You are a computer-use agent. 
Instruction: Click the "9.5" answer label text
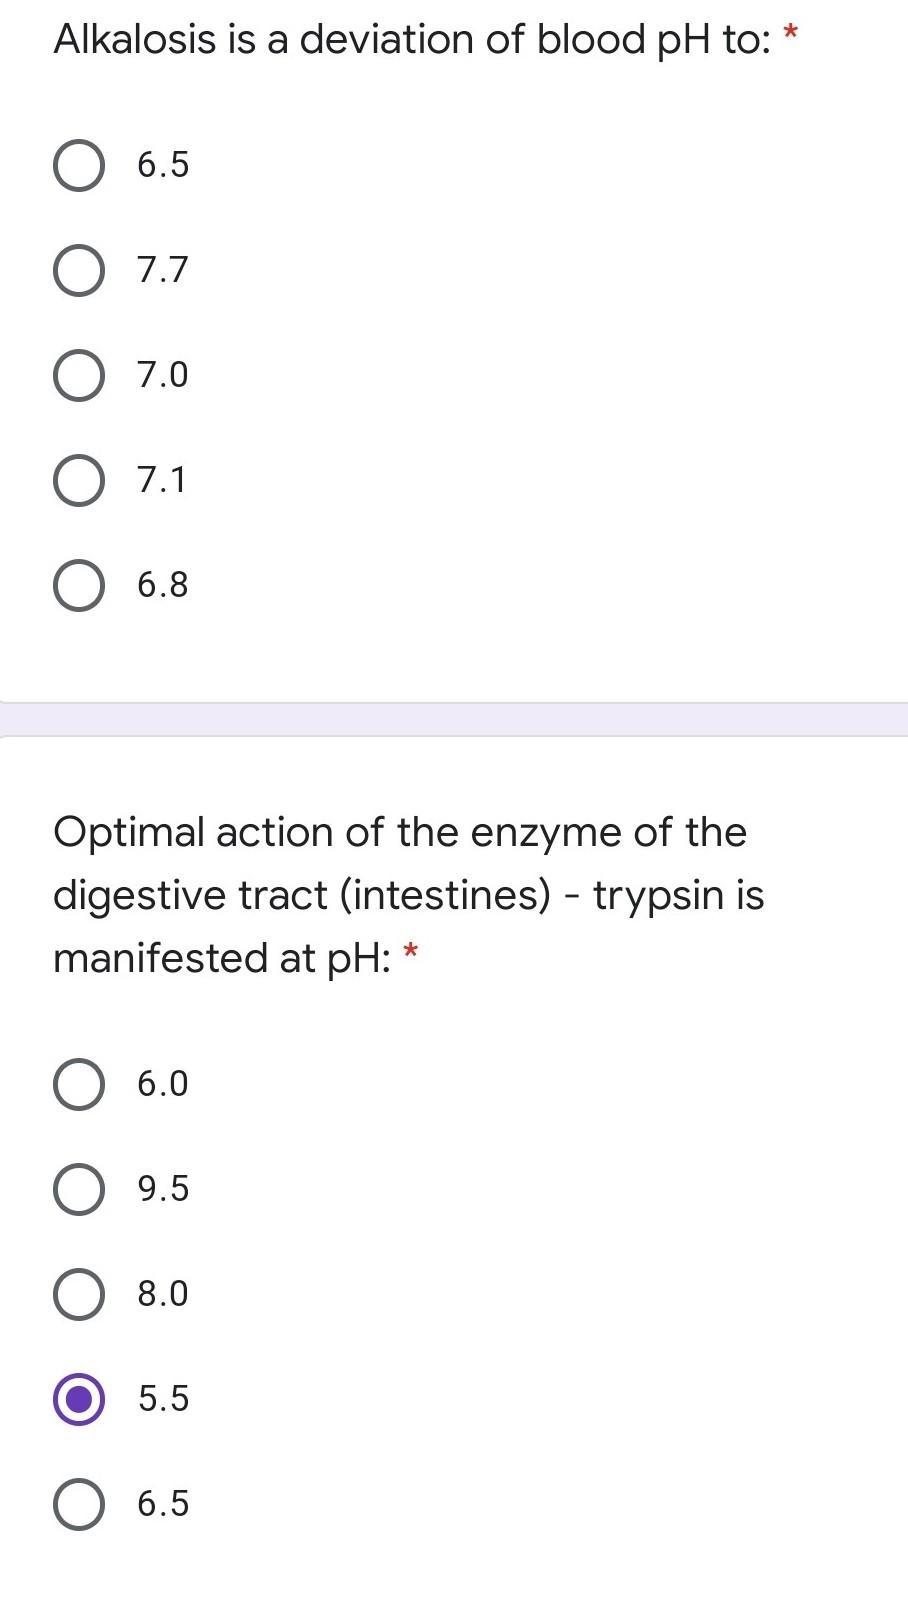[163, 1189]
